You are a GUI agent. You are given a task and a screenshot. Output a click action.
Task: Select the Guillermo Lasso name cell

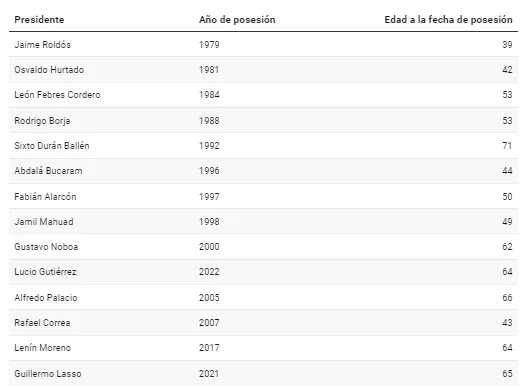pyautogui.click(x=48, y=374)
